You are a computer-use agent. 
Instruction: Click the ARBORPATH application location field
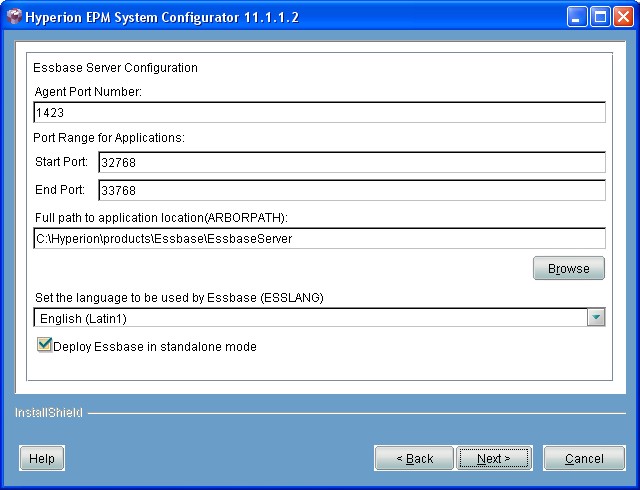(x=319, y=238)
